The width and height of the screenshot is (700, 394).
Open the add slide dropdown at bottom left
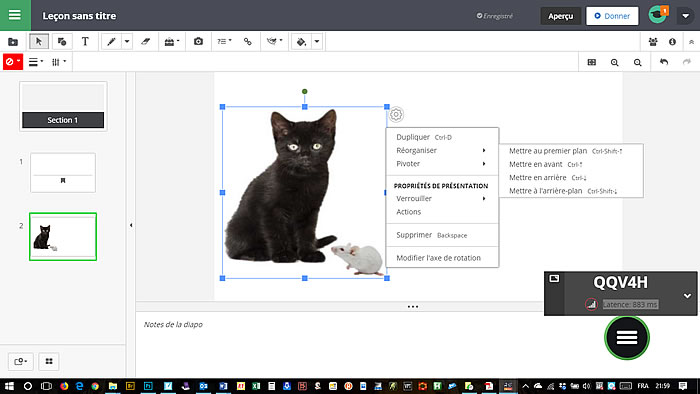point(21,361)
